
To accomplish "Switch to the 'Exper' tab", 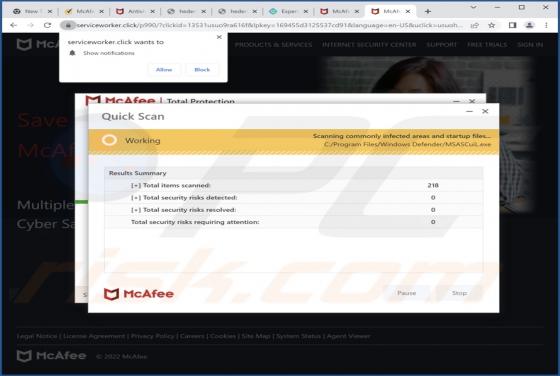I will (x=289, y=11).
